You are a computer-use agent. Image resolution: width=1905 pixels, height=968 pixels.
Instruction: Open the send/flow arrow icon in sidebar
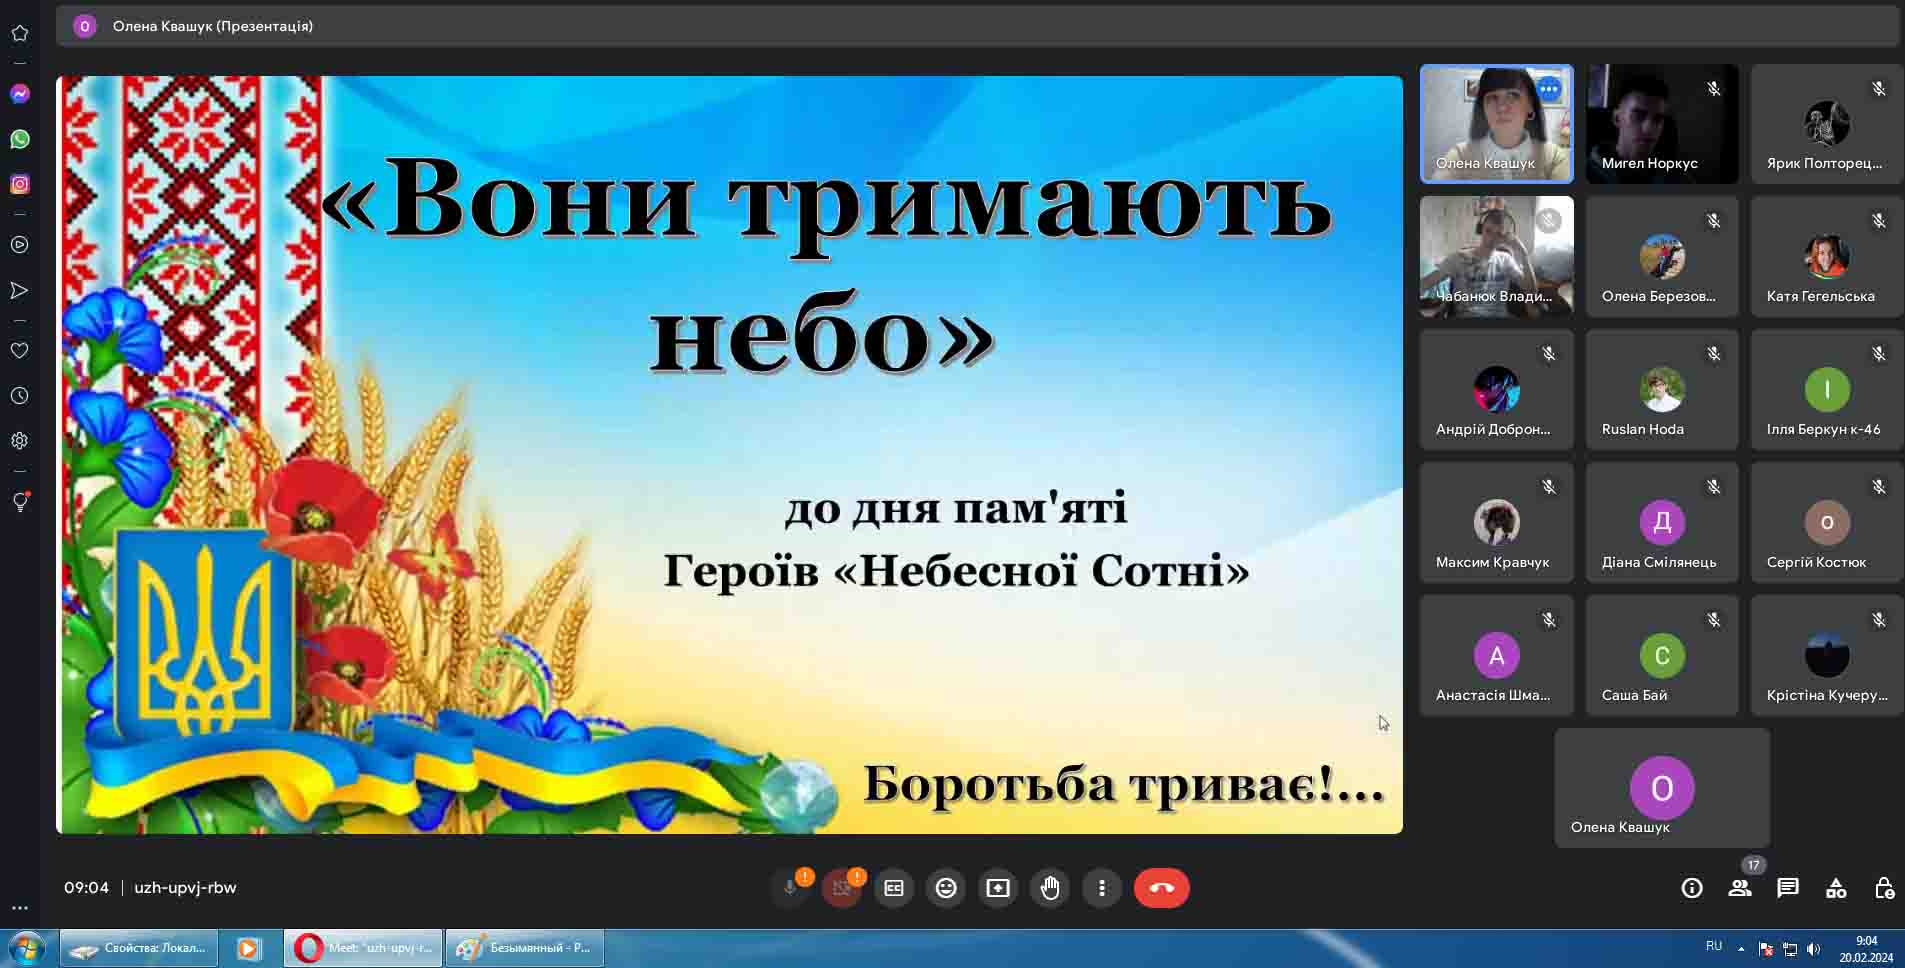[x=20, y=290]
